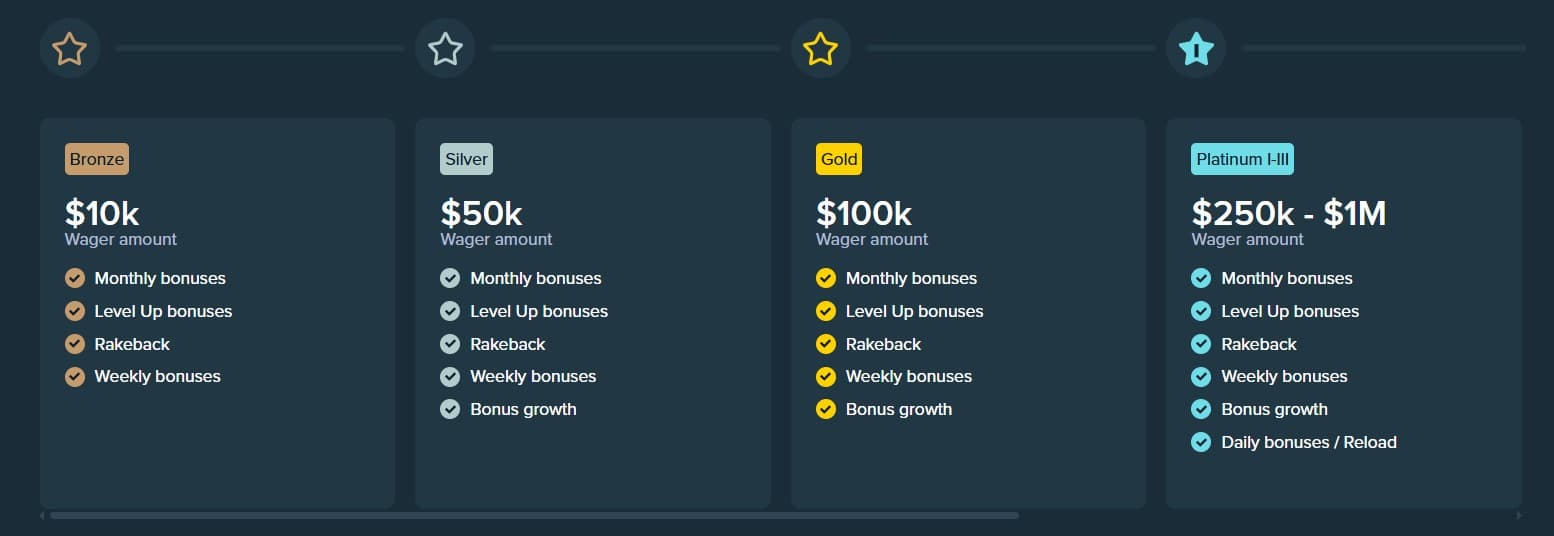Select the Platinum I-III label badge
The width and height of the screenshot is (1554, 536).
tap(1243, 159)
